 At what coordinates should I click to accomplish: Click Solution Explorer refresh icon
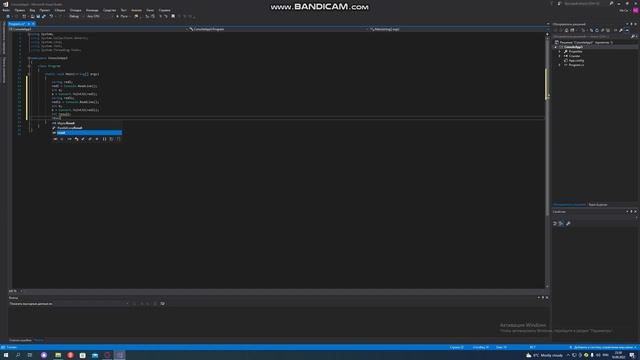pos(596,30)
